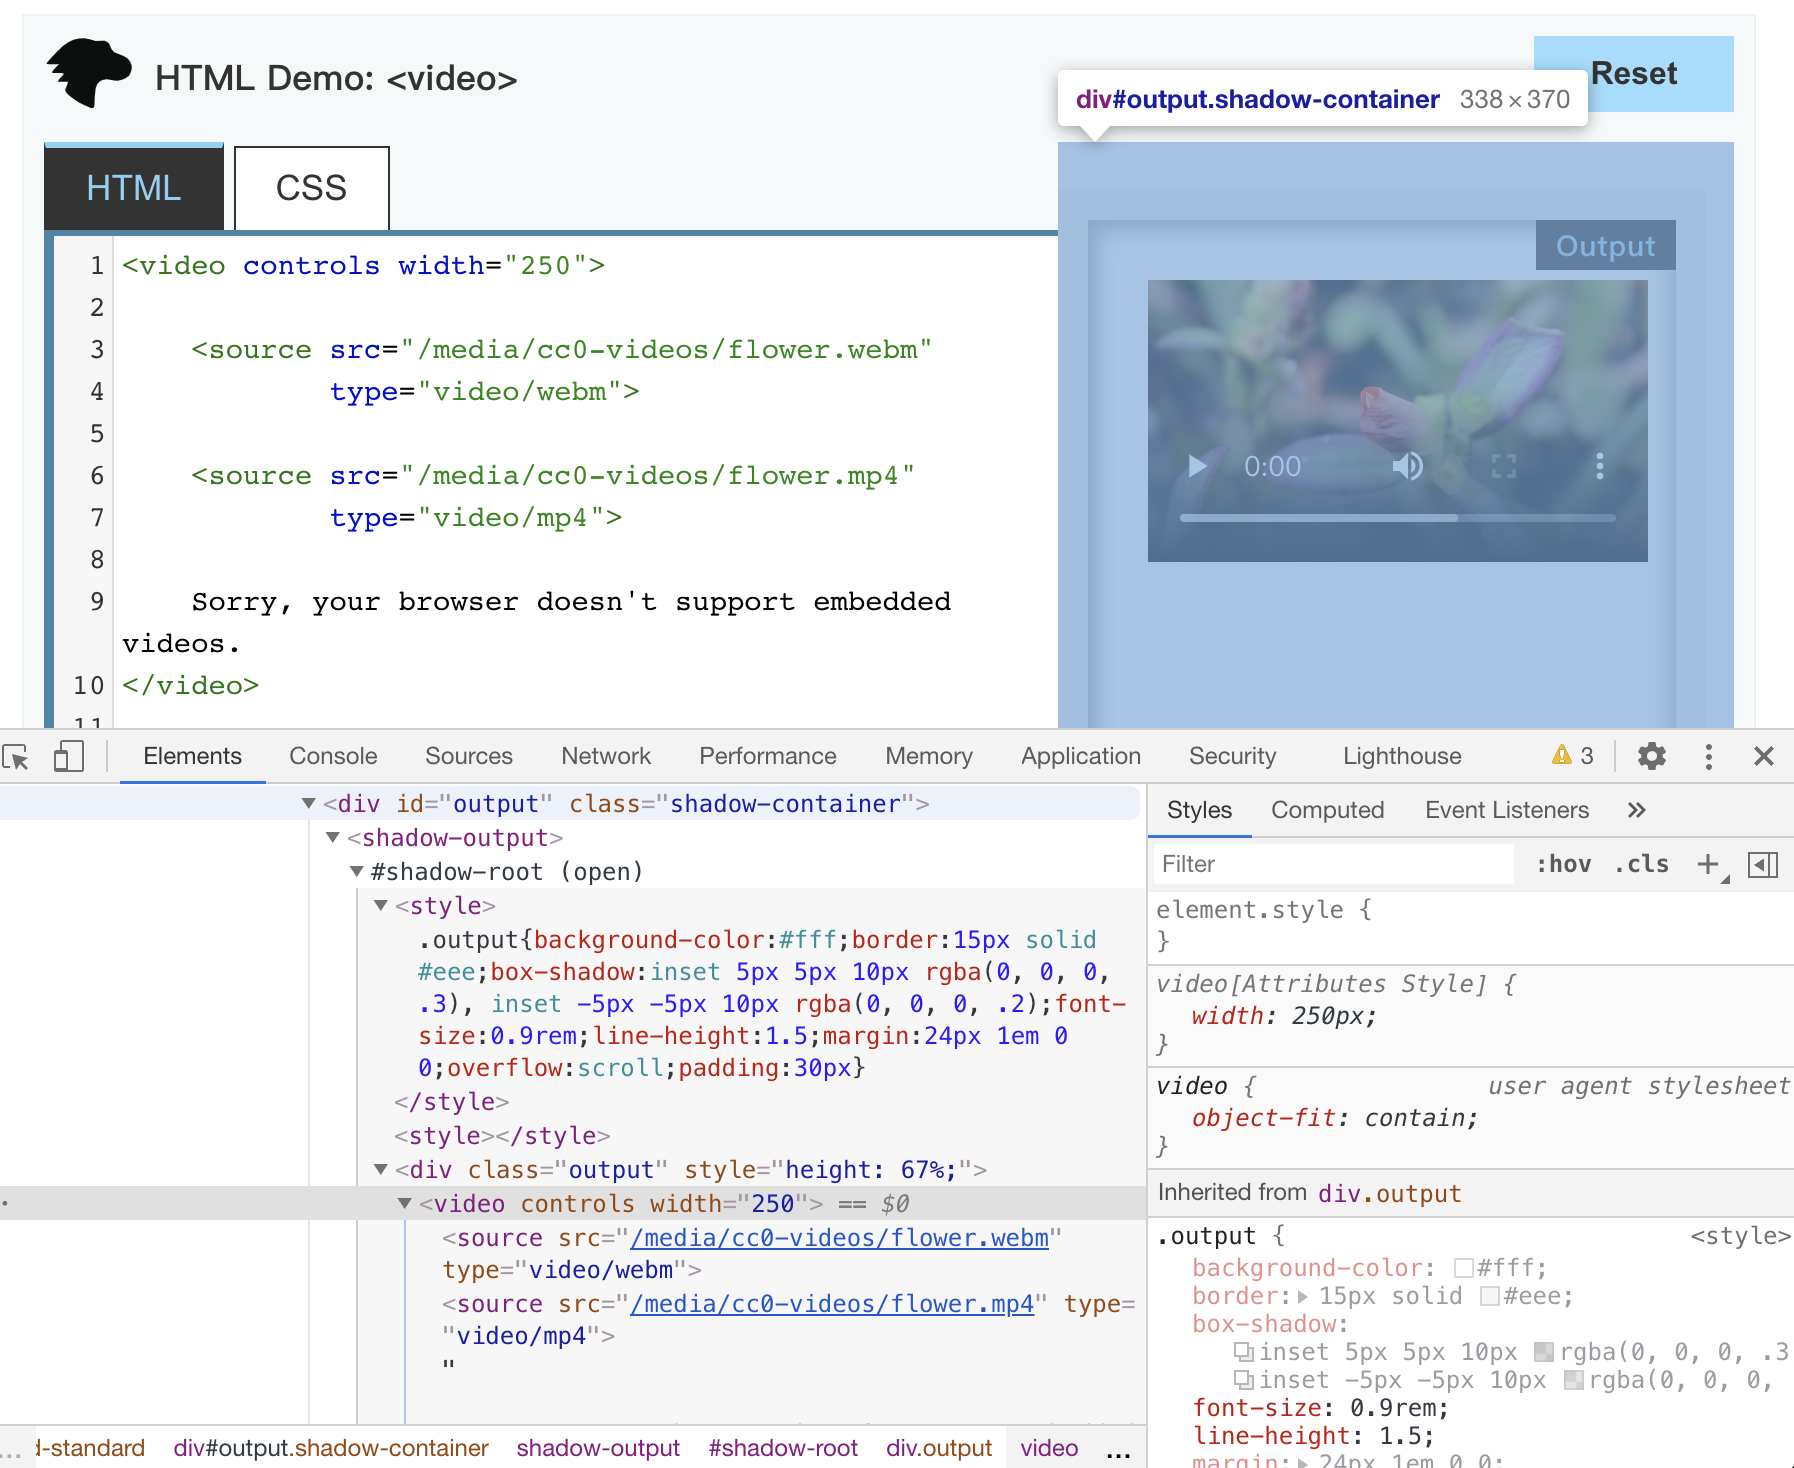Toggle the .cls class editor
Screen dimensions: 1794x1468
click(1642, 864)
